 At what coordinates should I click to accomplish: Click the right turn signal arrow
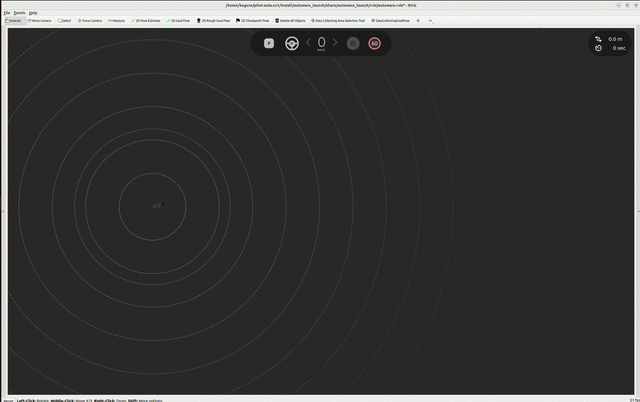point(335,42)
